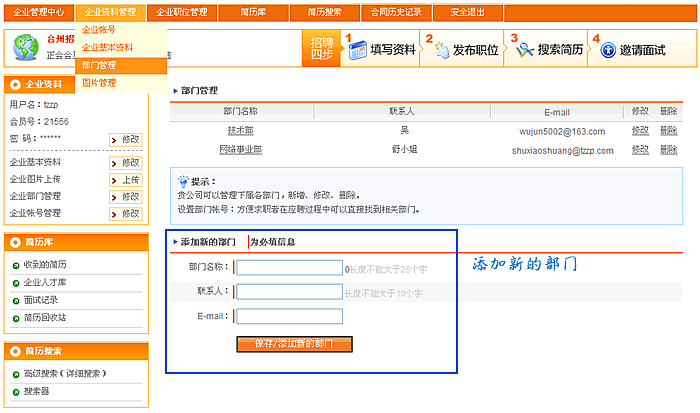Viewport: 700px width, 413px height.
Task: Delete the 网络事业部 department row
Action: (x=668, y=149)
